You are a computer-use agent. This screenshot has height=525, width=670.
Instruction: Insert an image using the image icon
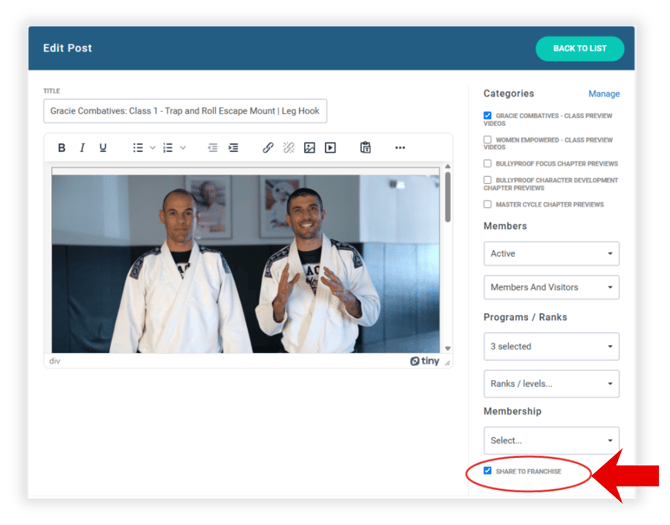[x=310, y=148]
